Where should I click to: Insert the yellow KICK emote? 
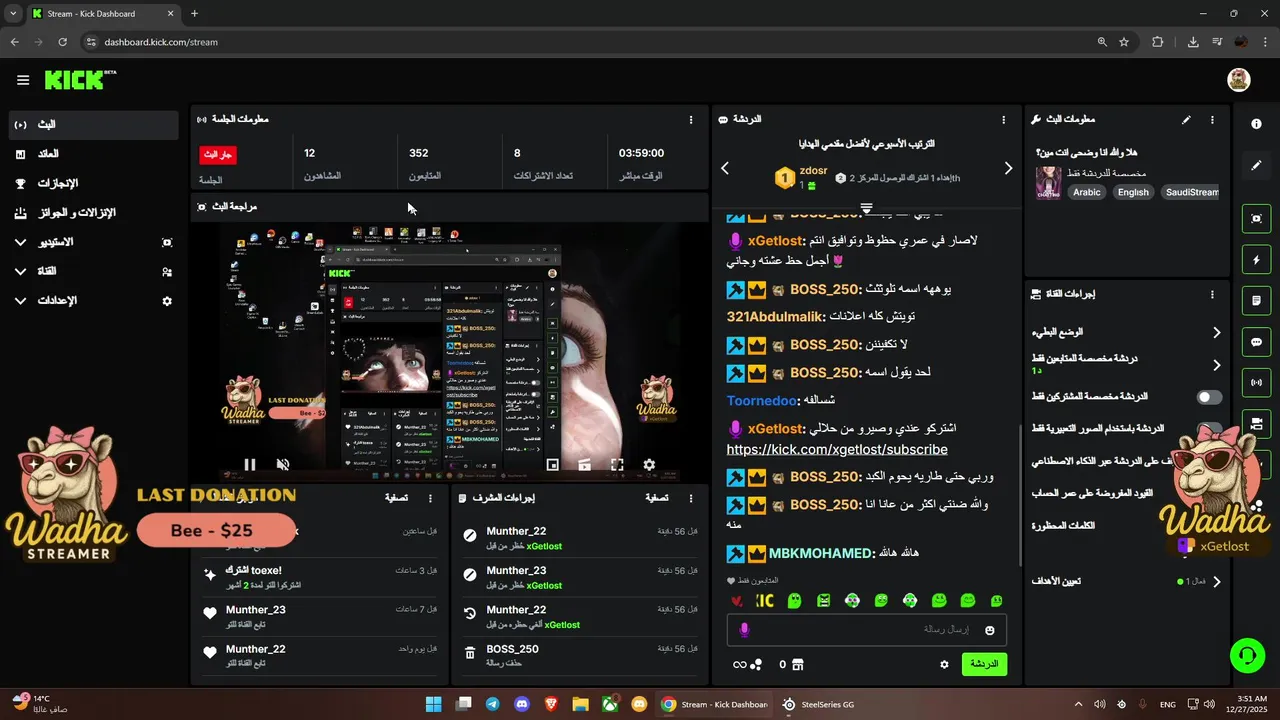coord(765,601)
